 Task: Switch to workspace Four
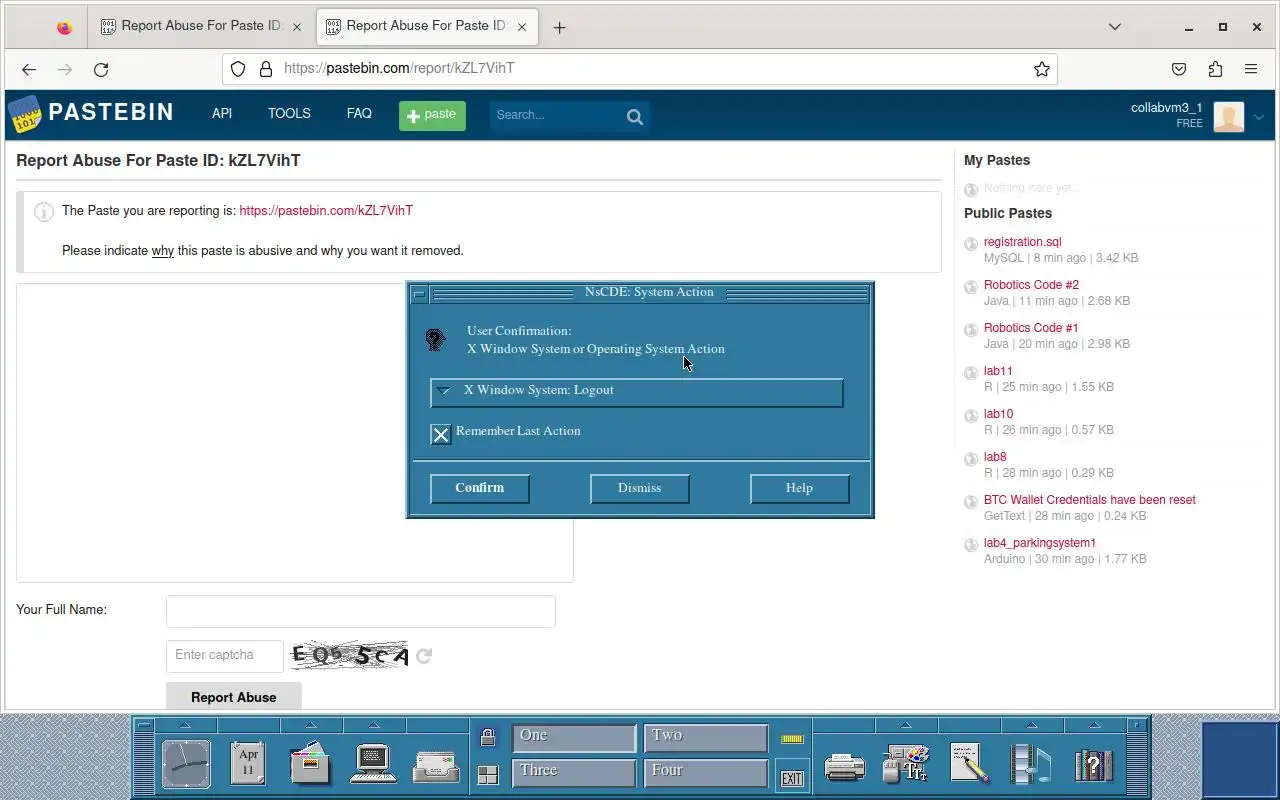click(x=706, y=773)
